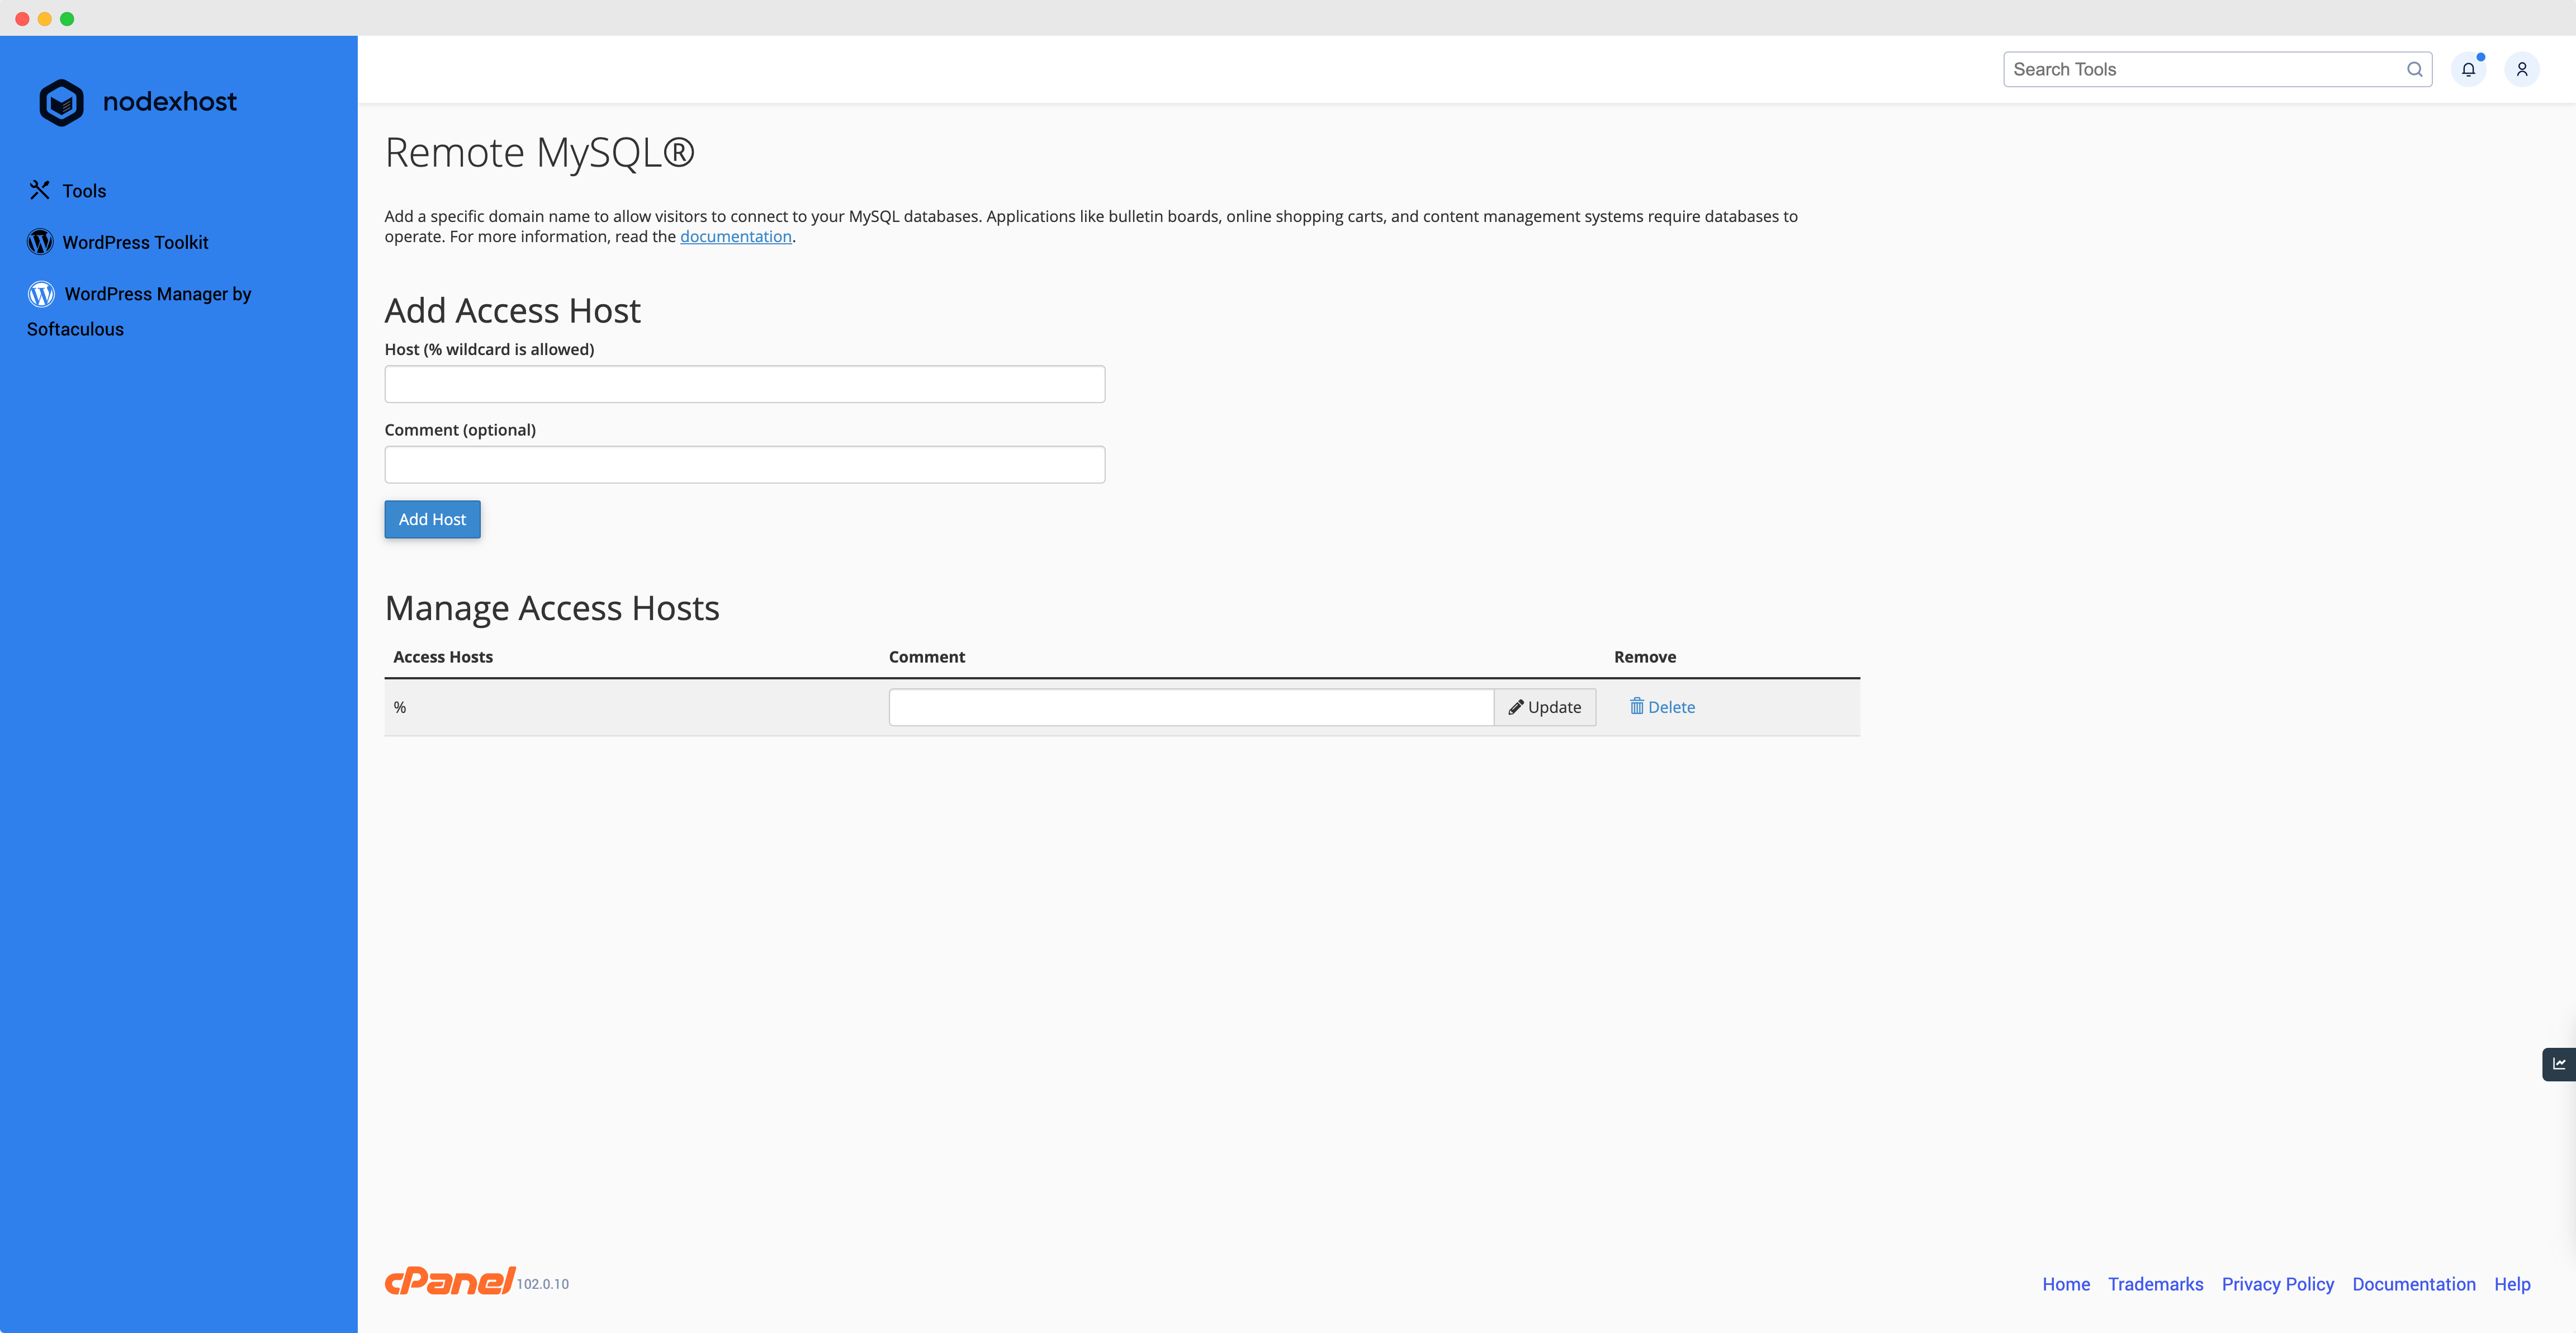Open WordPress Manager by Softaculous item
This screenshot has width=2576, height=1333.
pos(139,311)
